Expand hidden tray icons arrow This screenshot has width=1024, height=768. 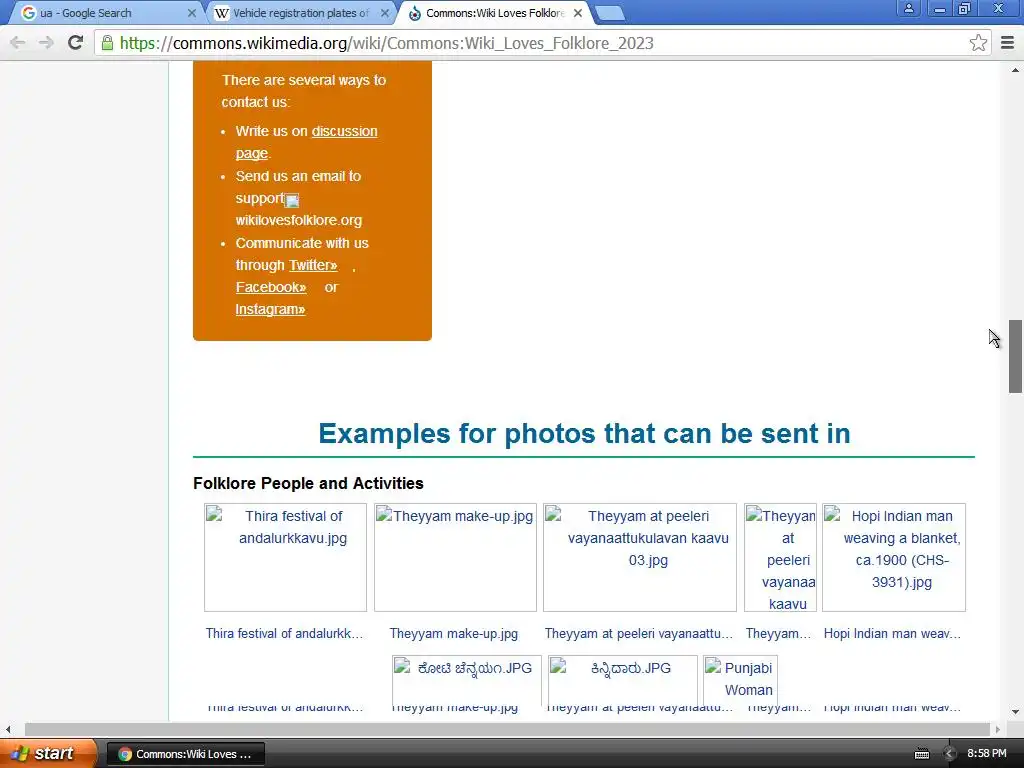click(950, 754)
